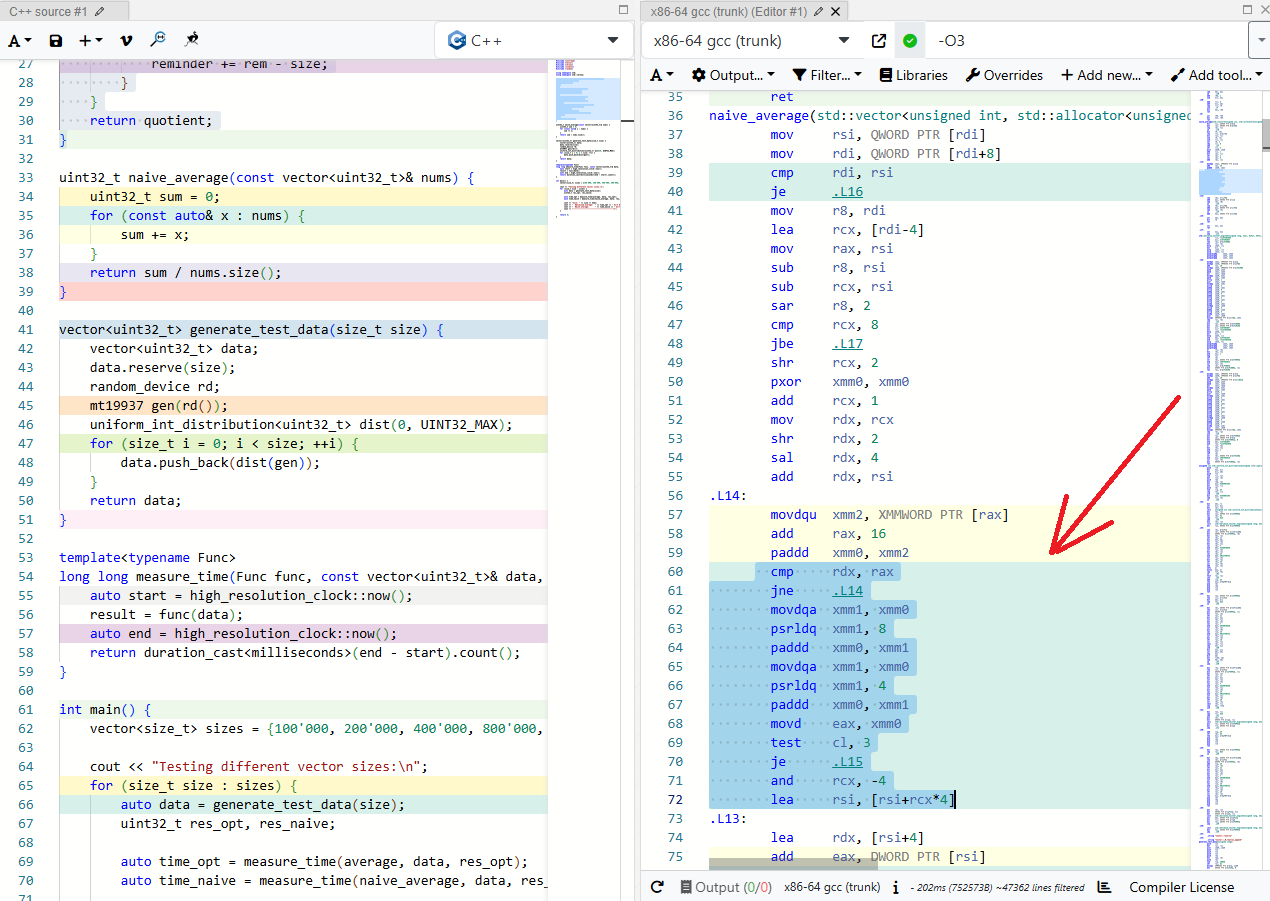This screenshot has height=901, width=1270.
Task: Click the recompile refresh icon
Action: (x=657, y=887)
